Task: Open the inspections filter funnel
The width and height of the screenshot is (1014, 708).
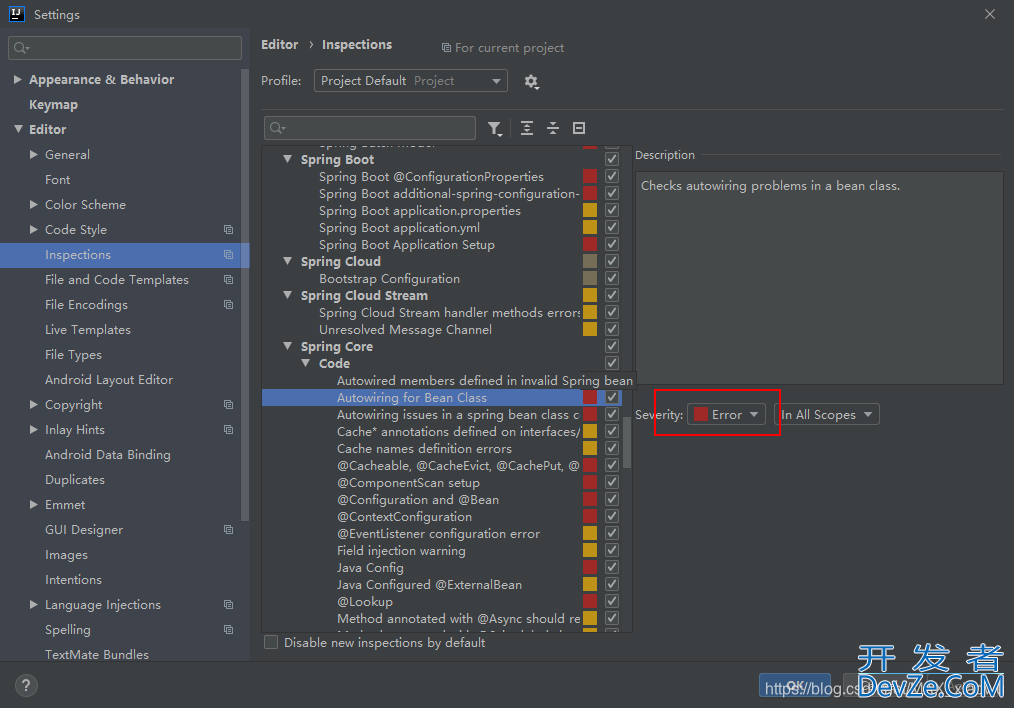Action: pos(495,129)
